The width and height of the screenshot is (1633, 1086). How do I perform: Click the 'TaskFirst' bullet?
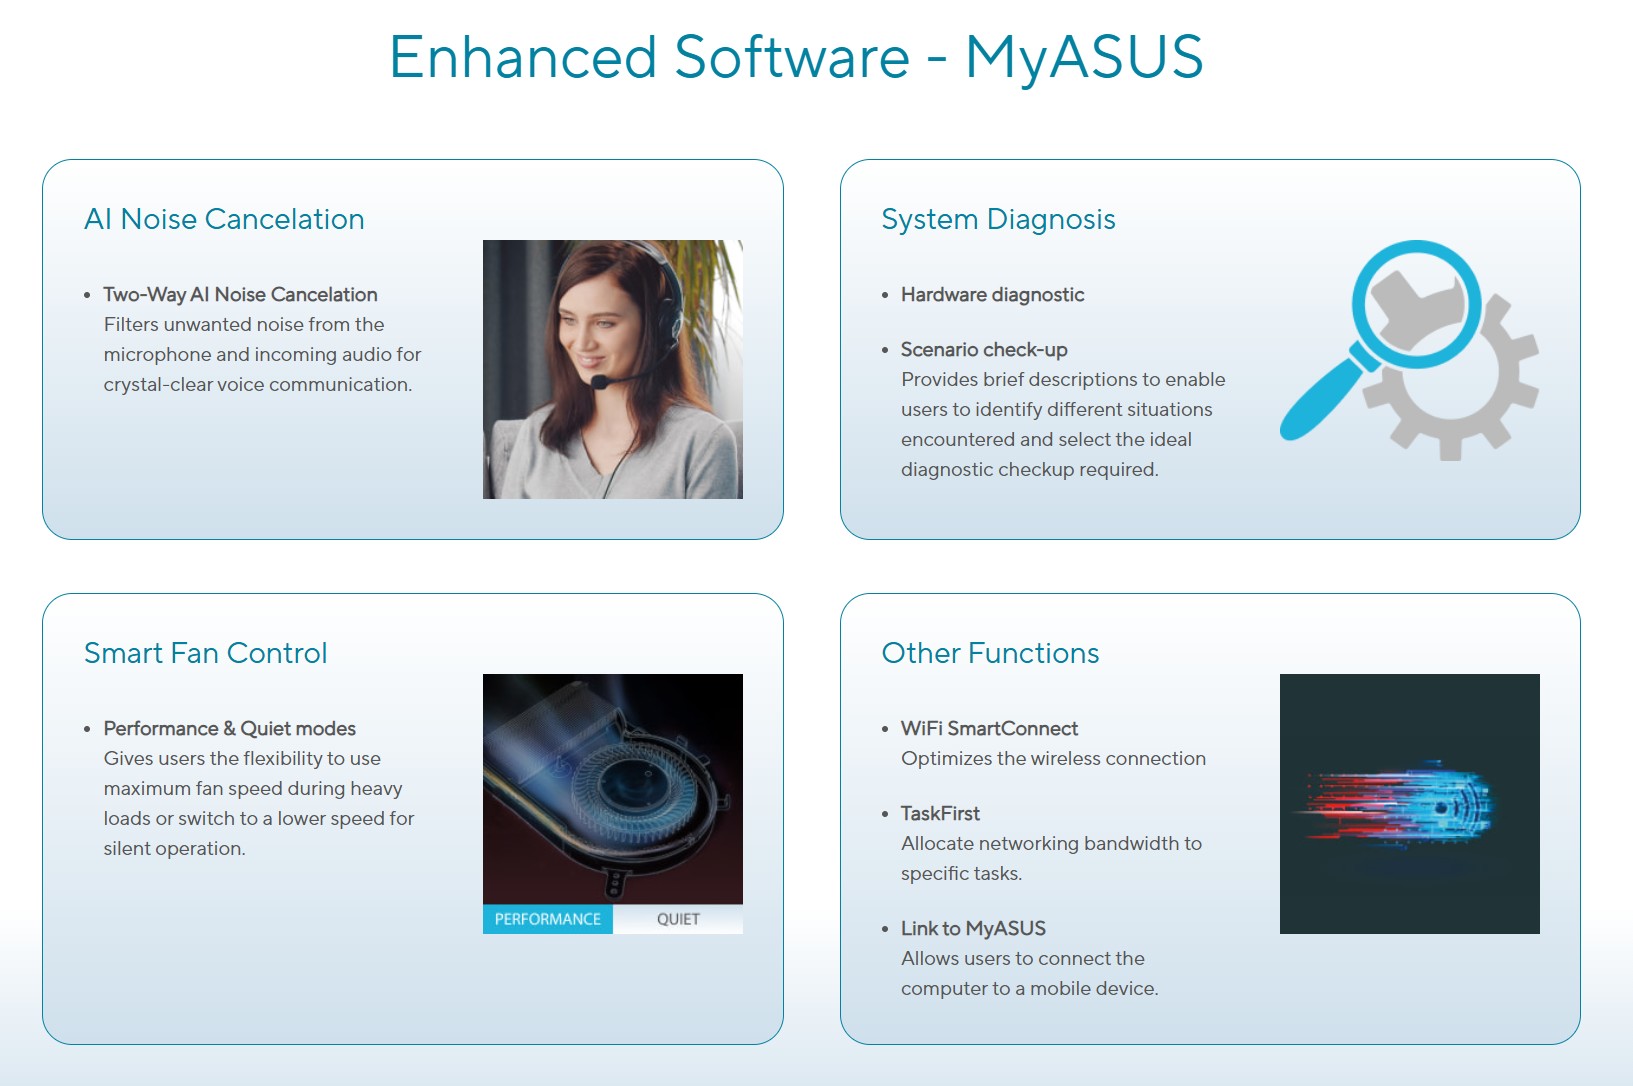pos(940,814)
